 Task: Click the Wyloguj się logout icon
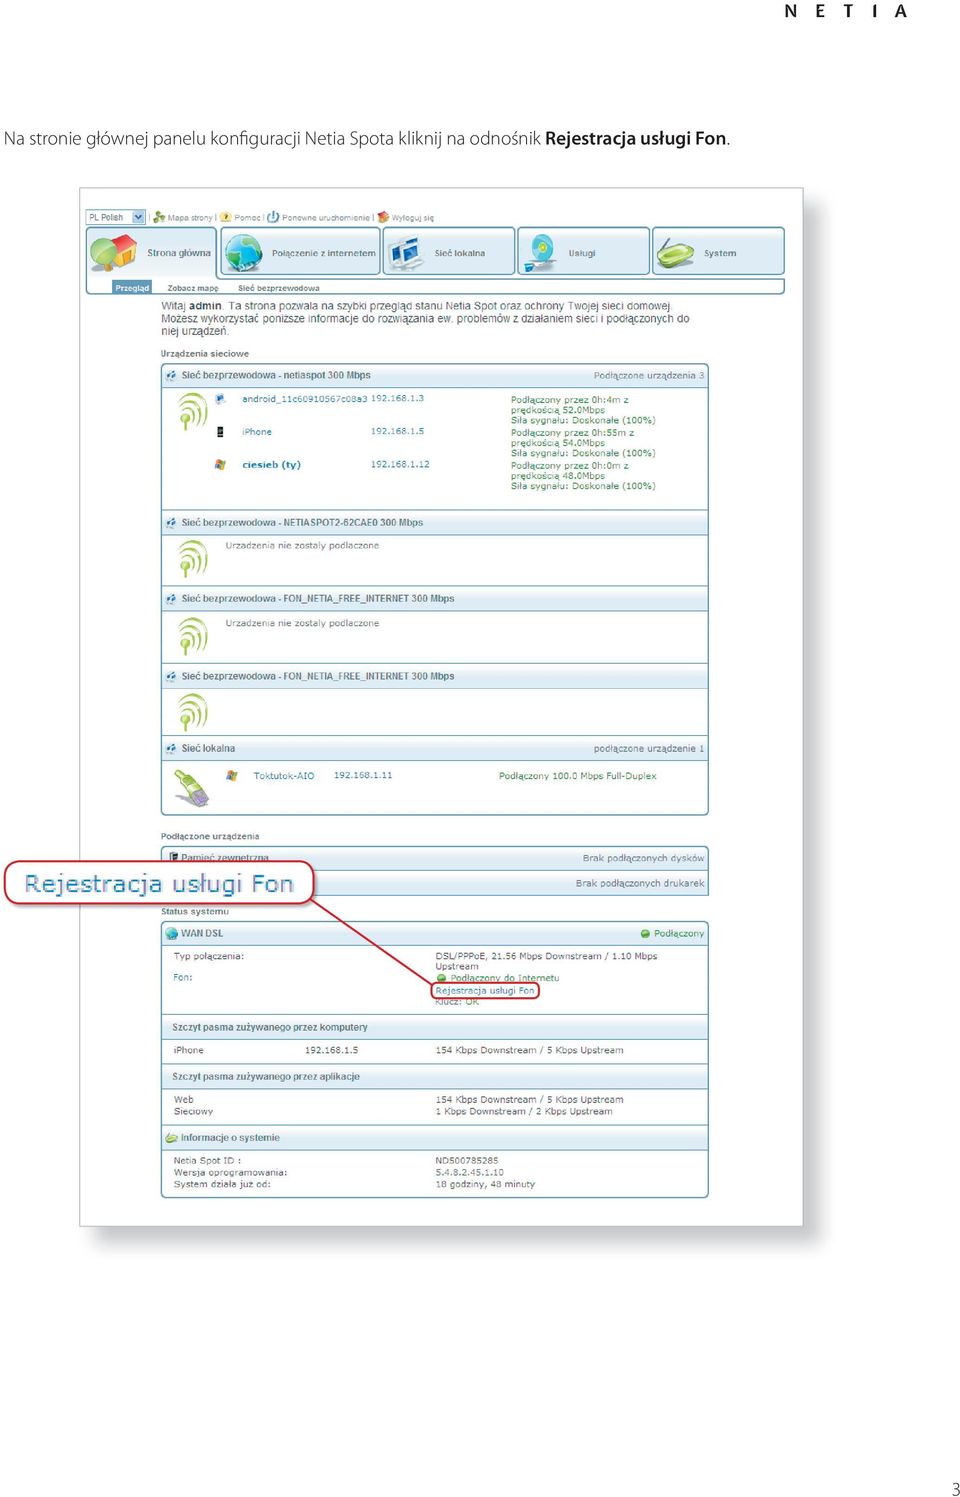[x=383, y=217]
